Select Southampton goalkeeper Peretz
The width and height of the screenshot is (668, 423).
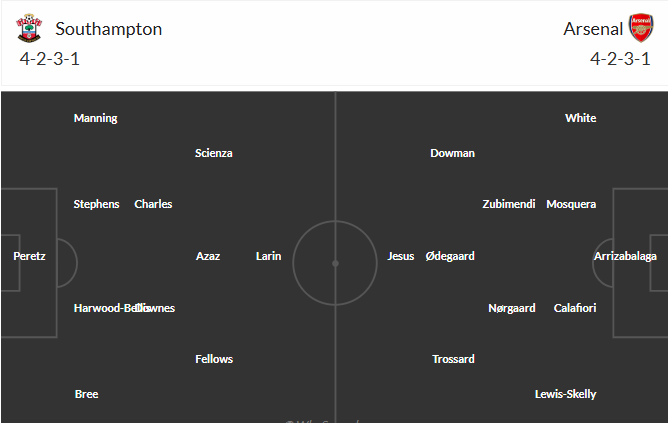pyautogui.click(x=29, y=256)
